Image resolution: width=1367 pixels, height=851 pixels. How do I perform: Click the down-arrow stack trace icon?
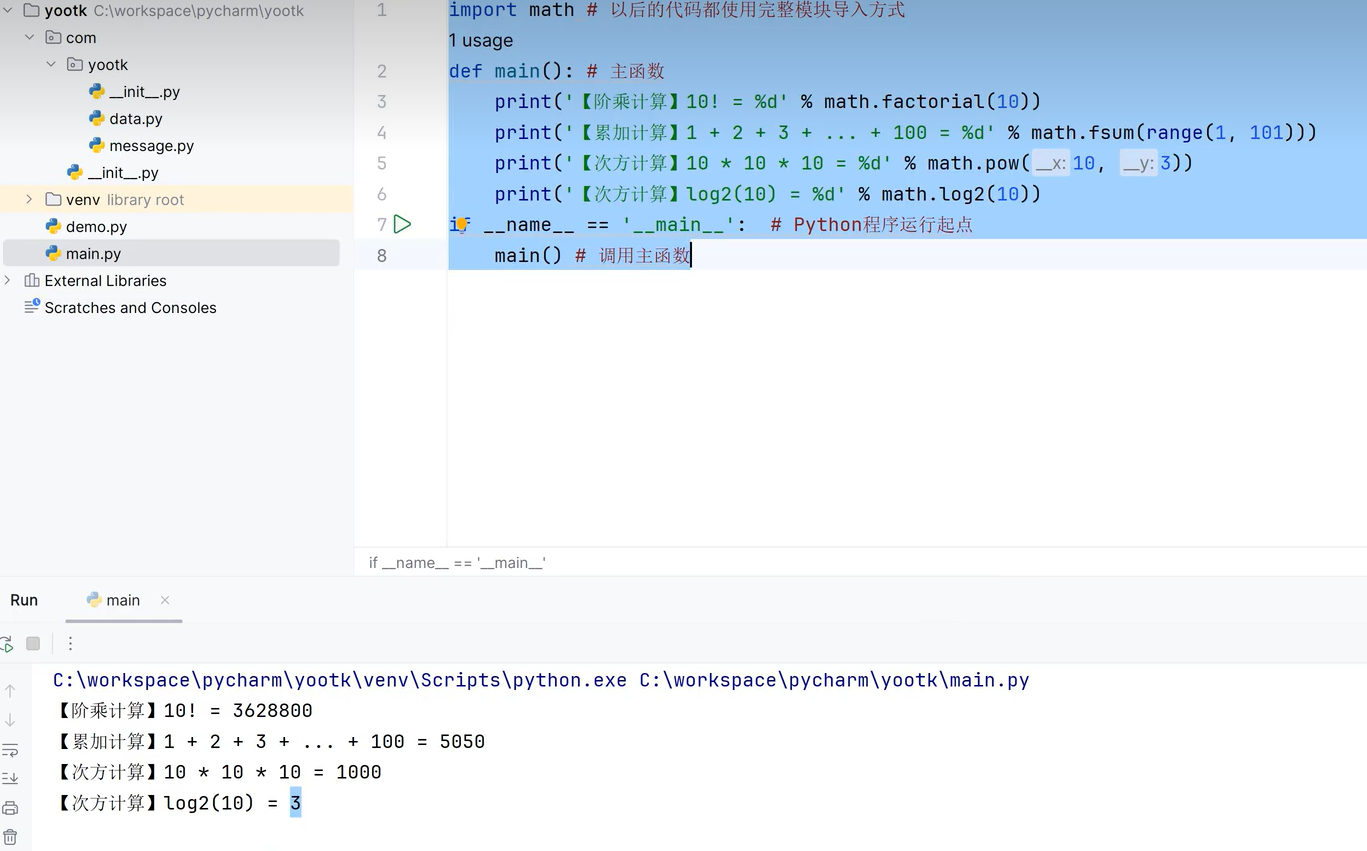pos(10,720)
